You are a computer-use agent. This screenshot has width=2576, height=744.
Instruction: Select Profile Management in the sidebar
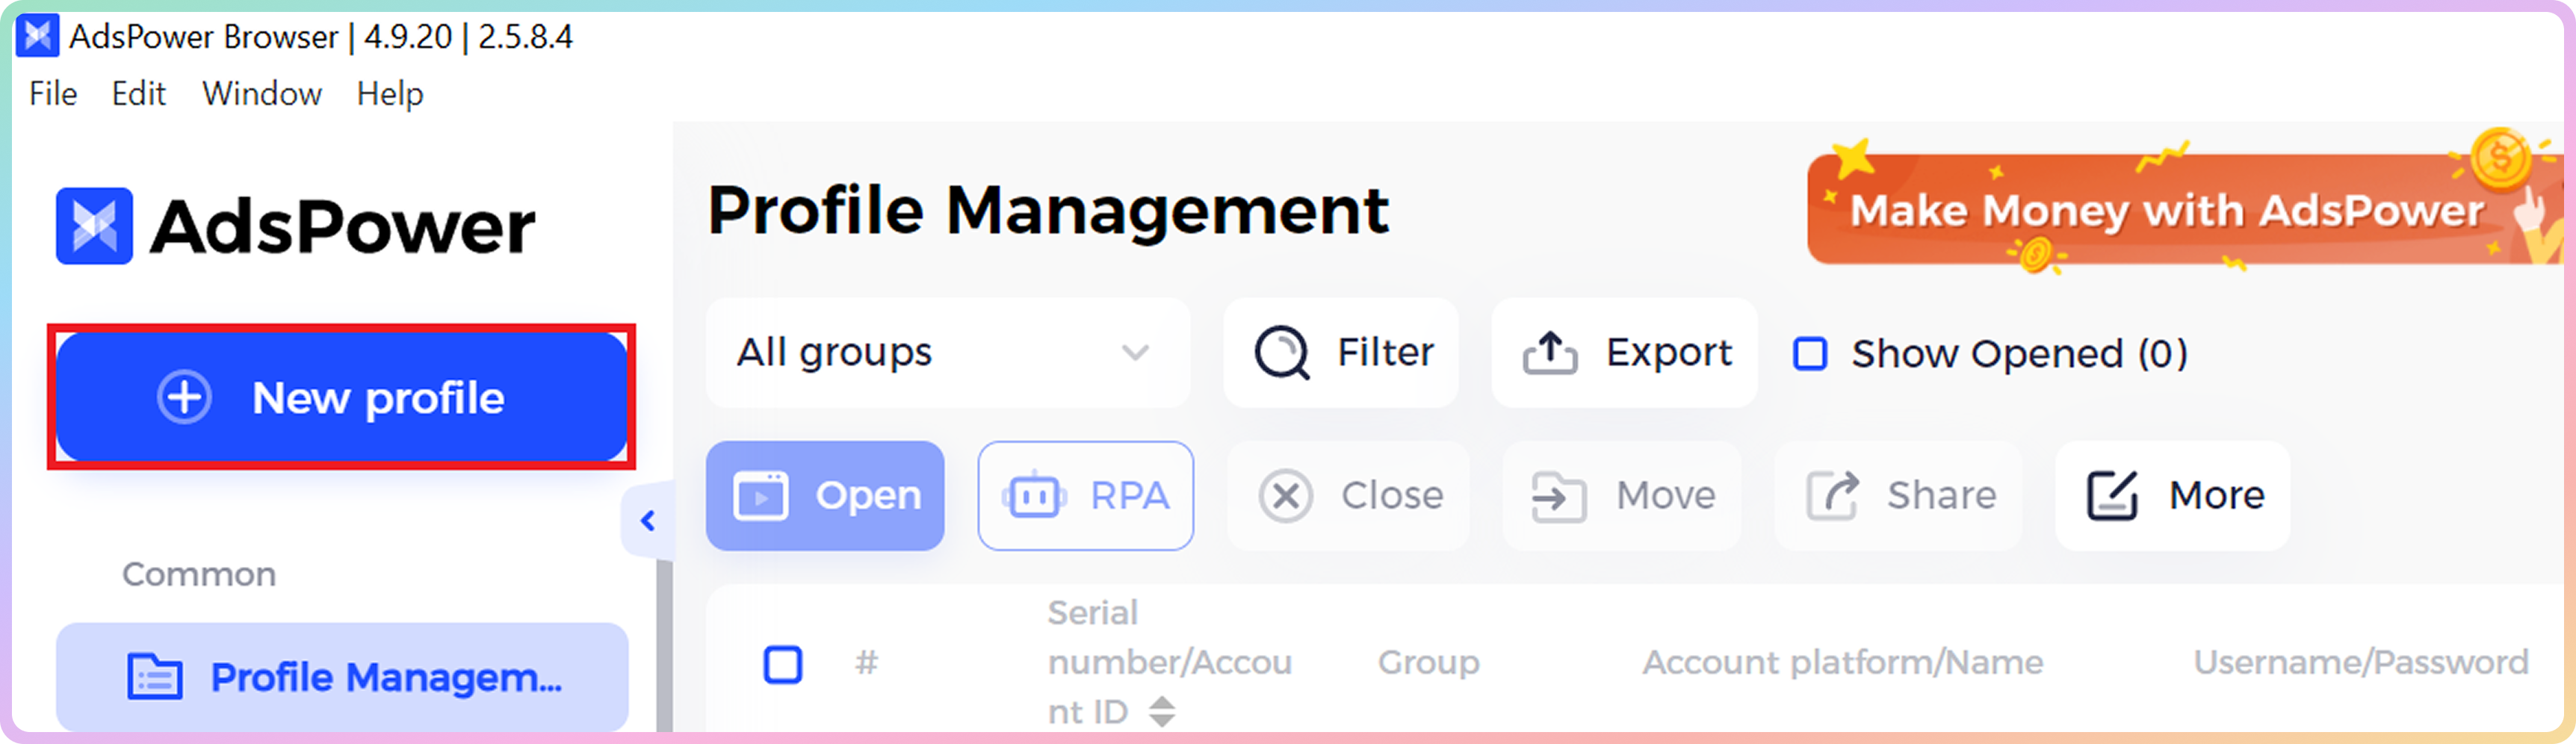[342, 677]
